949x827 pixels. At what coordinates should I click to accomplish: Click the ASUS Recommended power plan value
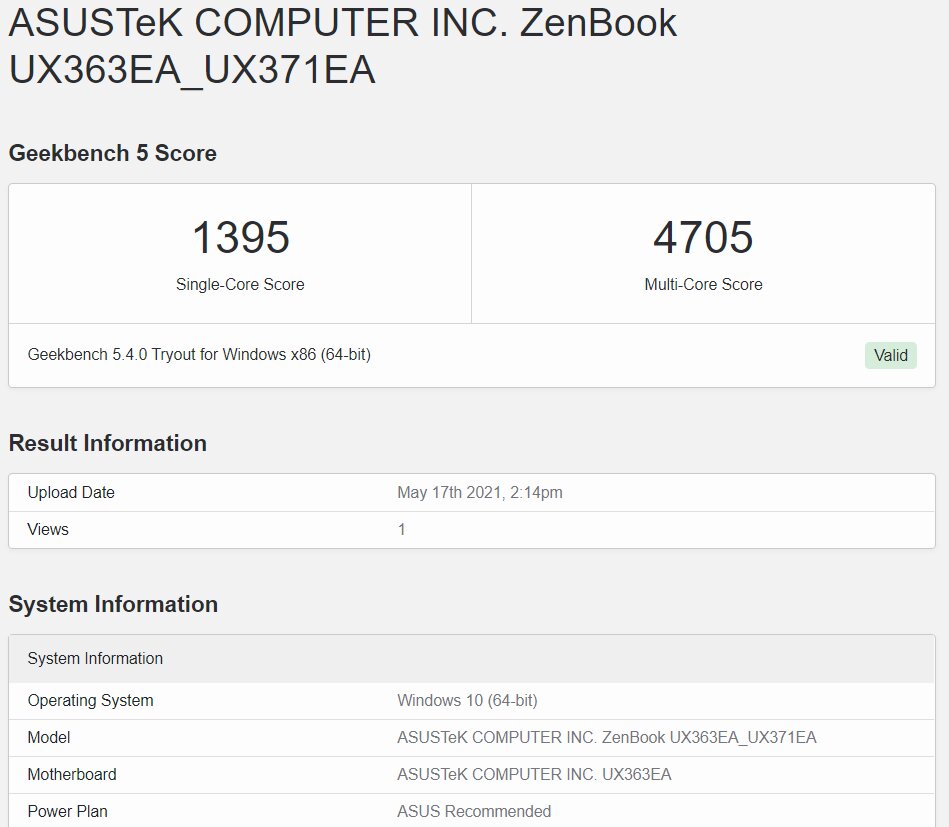pos(474,811)
